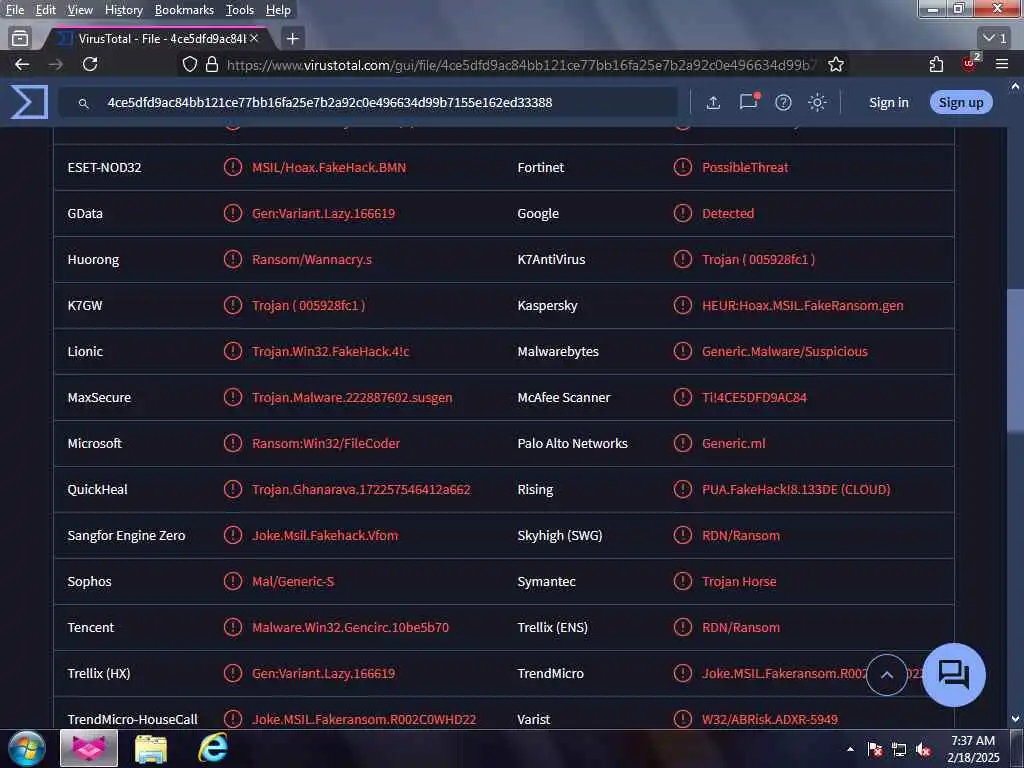Open the Firefox hamburger menu
Image resolution: width=1024 pixels, height=768 pixels.
[x=1002, y=64]
